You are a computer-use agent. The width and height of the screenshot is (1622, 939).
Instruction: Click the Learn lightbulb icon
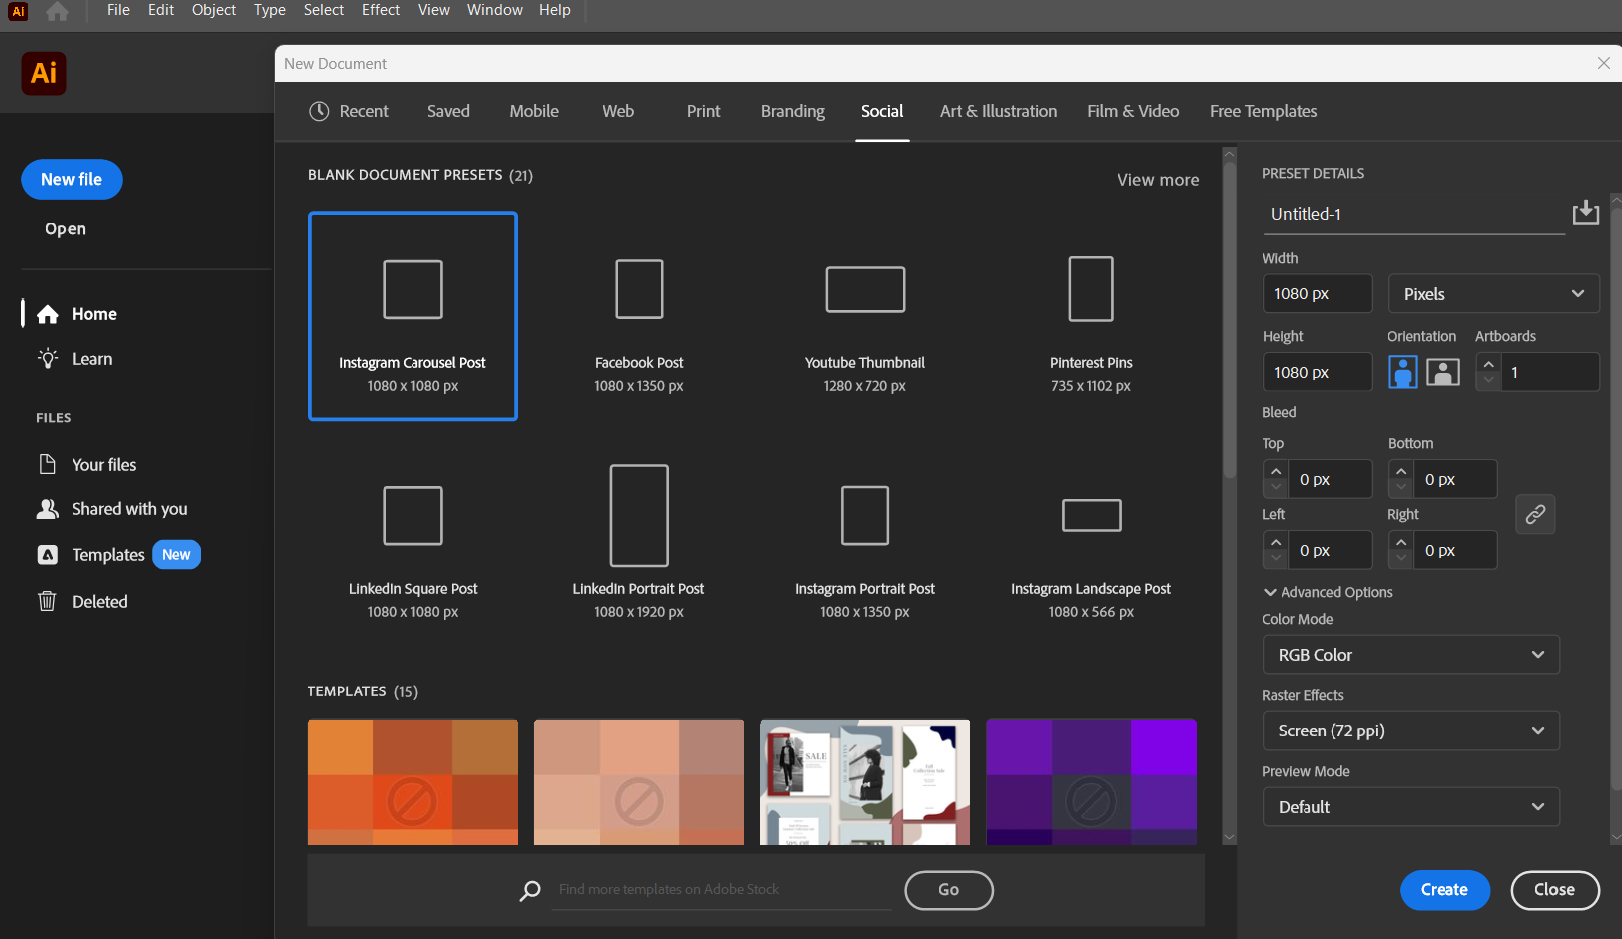pos(48,359)
